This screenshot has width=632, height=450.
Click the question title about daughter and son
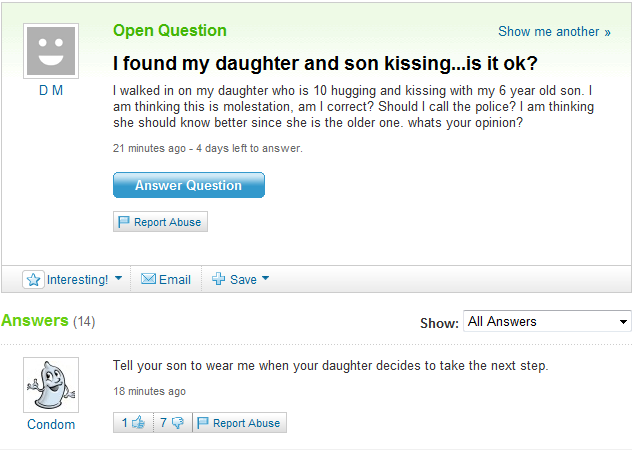(325, 64)
